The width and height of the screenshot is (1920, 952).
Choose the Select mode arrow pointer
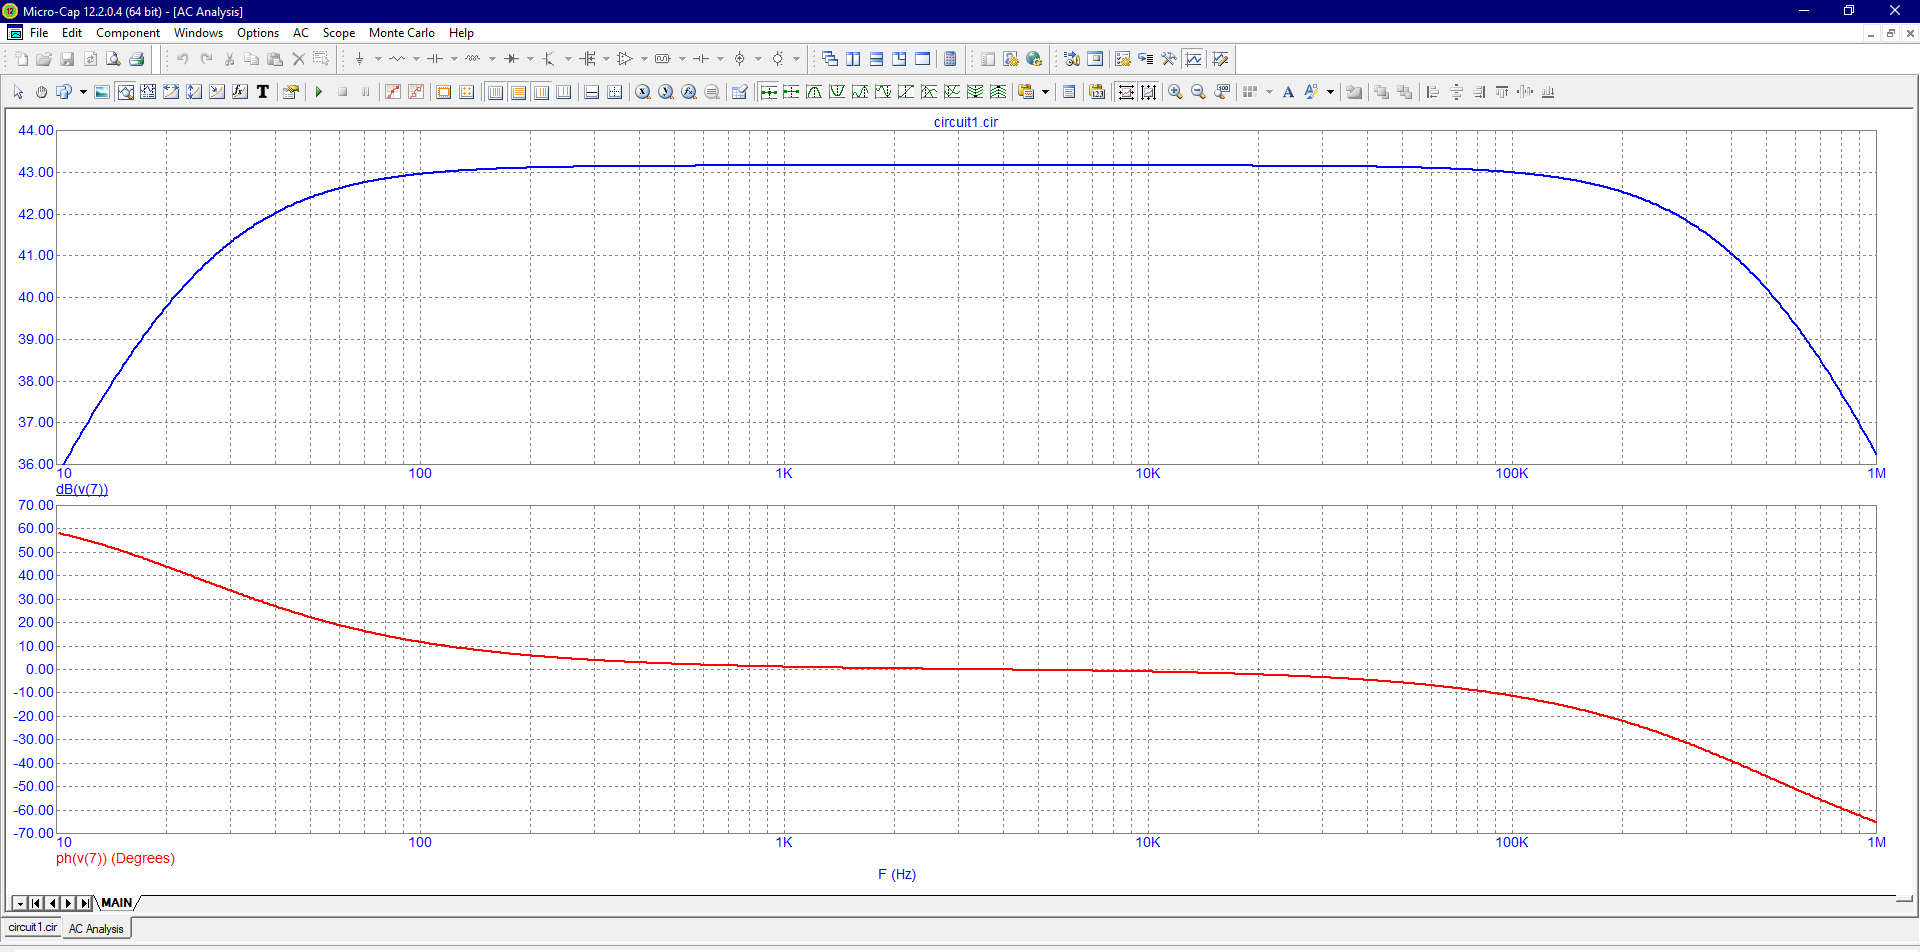click(18, 92)
